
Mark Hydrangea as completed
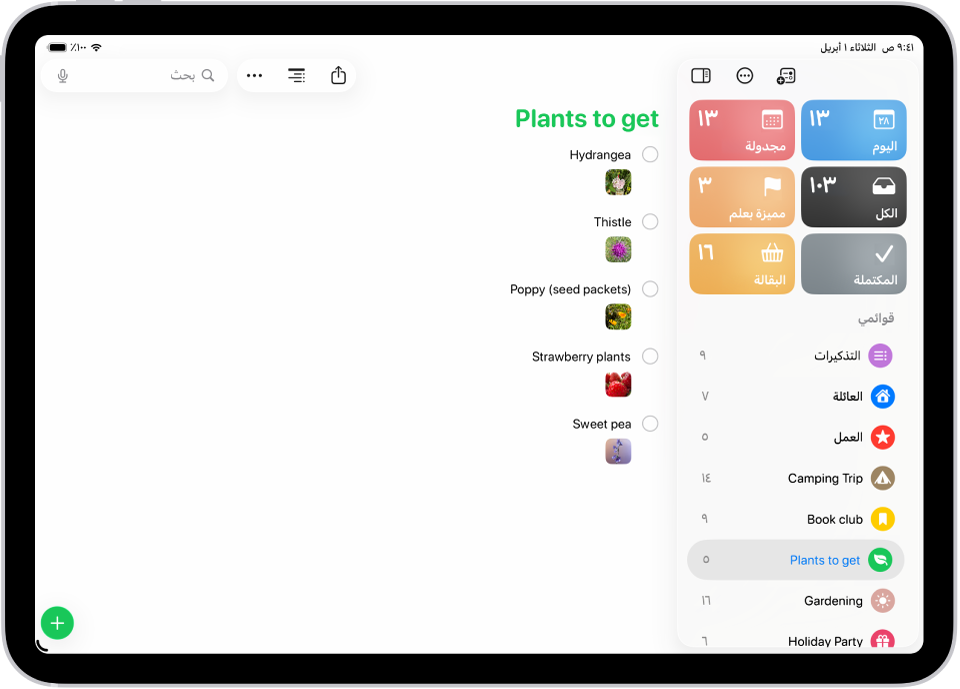coord(650,154)
